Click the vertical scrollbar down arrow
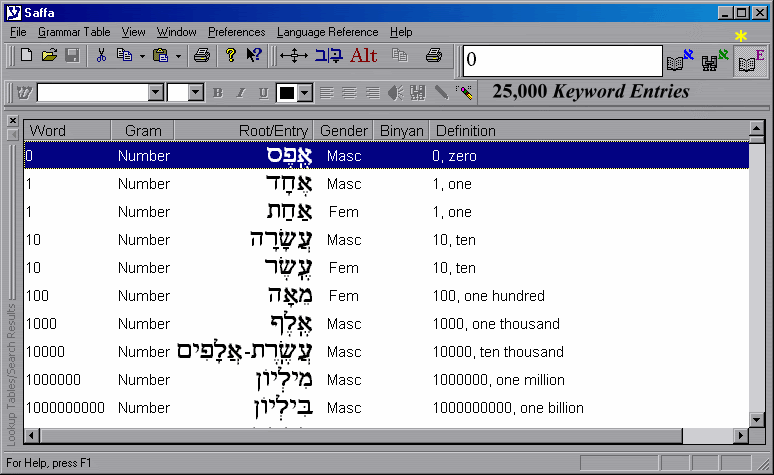This screenshot has height=475, width=774. pyautogui.click(x=757, y=420)
